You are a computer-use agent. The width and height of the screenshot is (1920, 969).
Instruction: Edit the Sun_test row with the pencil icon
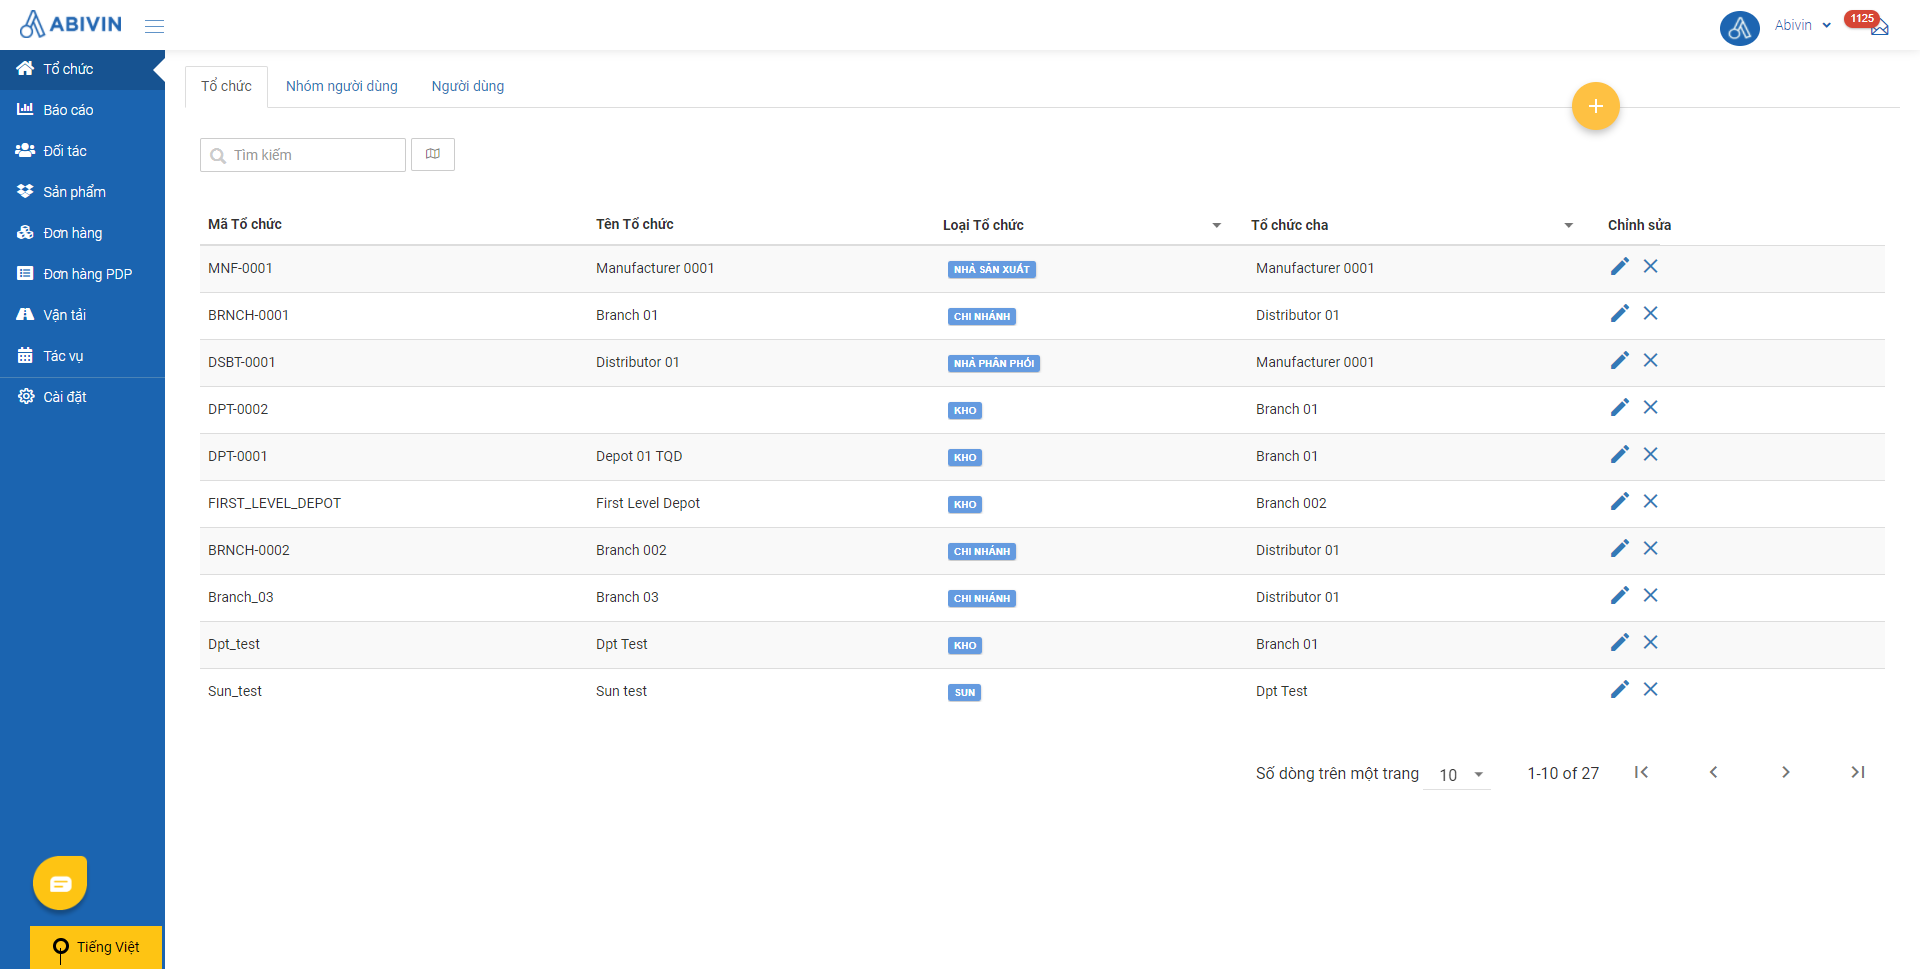pyautogui.click(x=1620, y=689)
